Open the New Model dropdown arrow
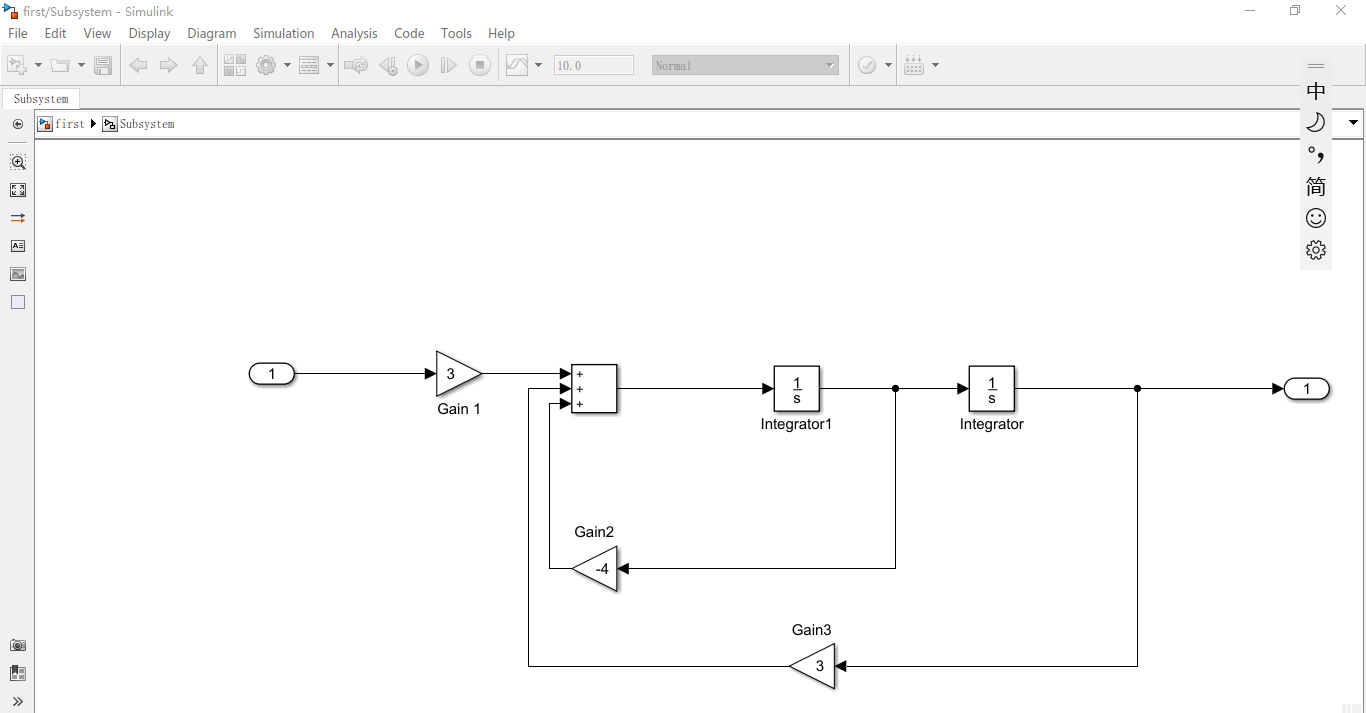The height and width of the screenshot is (713, 1366). (x=38, y=65)
